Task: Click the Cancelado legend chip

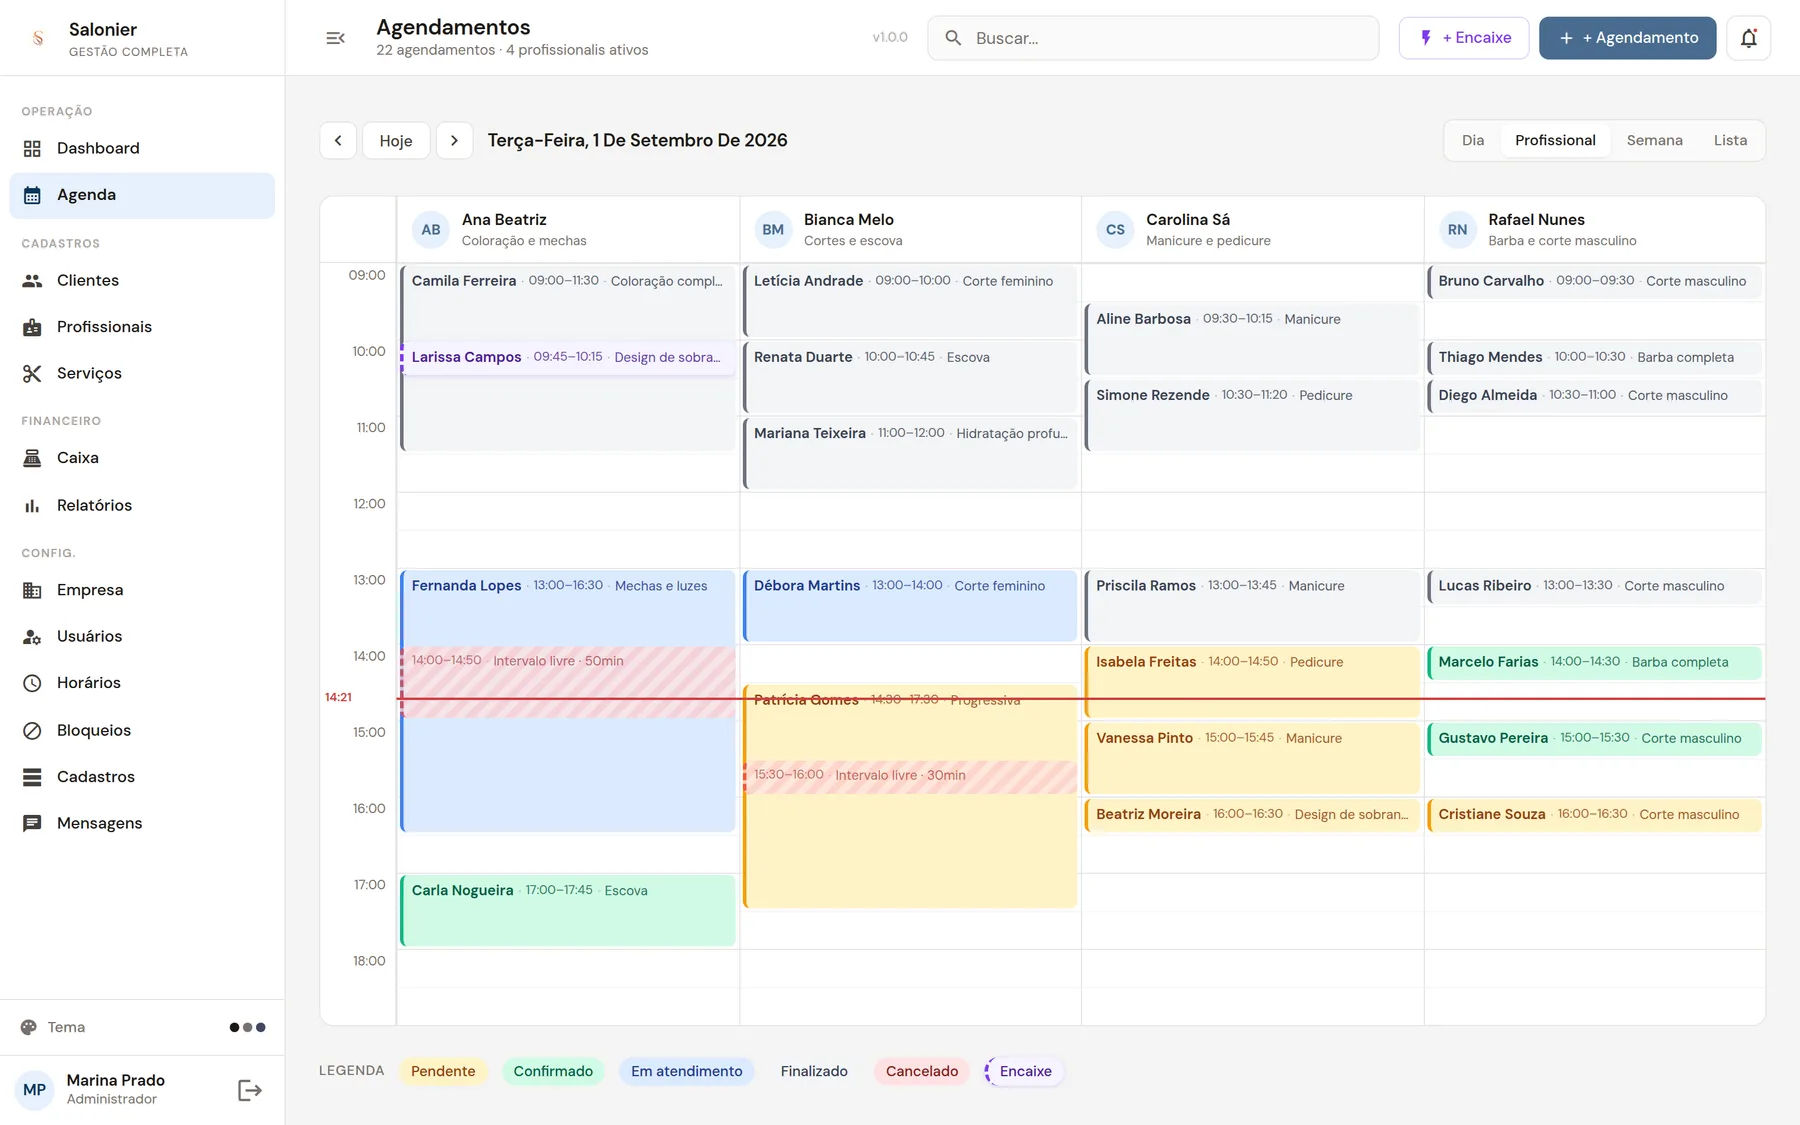Action: tap(921, 1071)
